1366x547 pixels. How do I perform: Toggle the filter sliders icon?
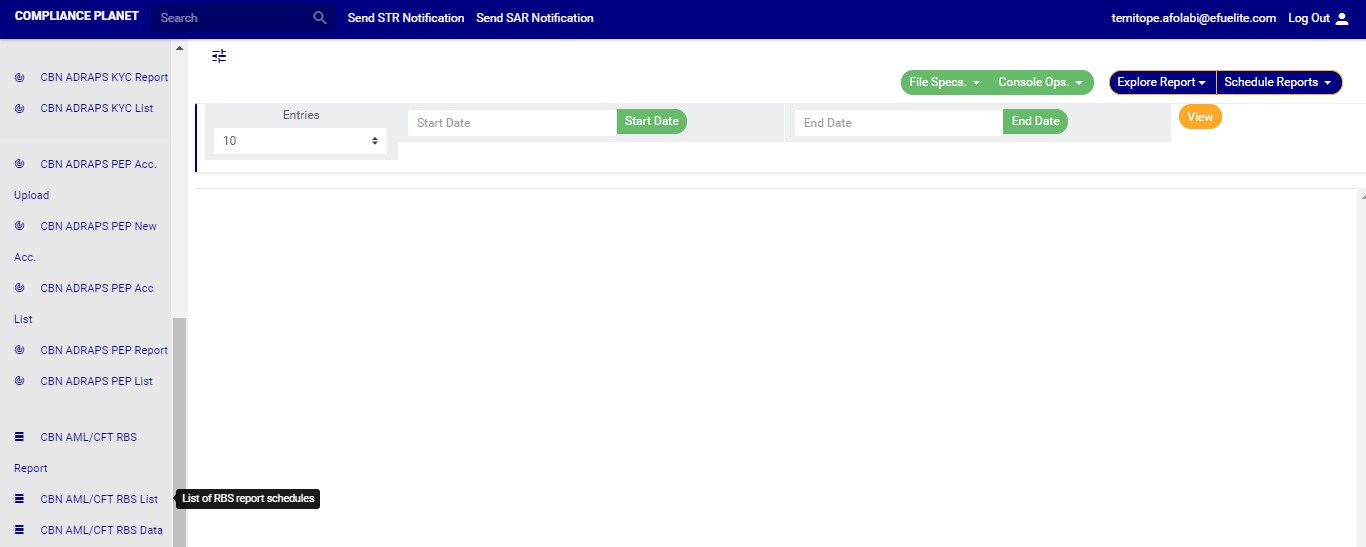coord(219,56)
